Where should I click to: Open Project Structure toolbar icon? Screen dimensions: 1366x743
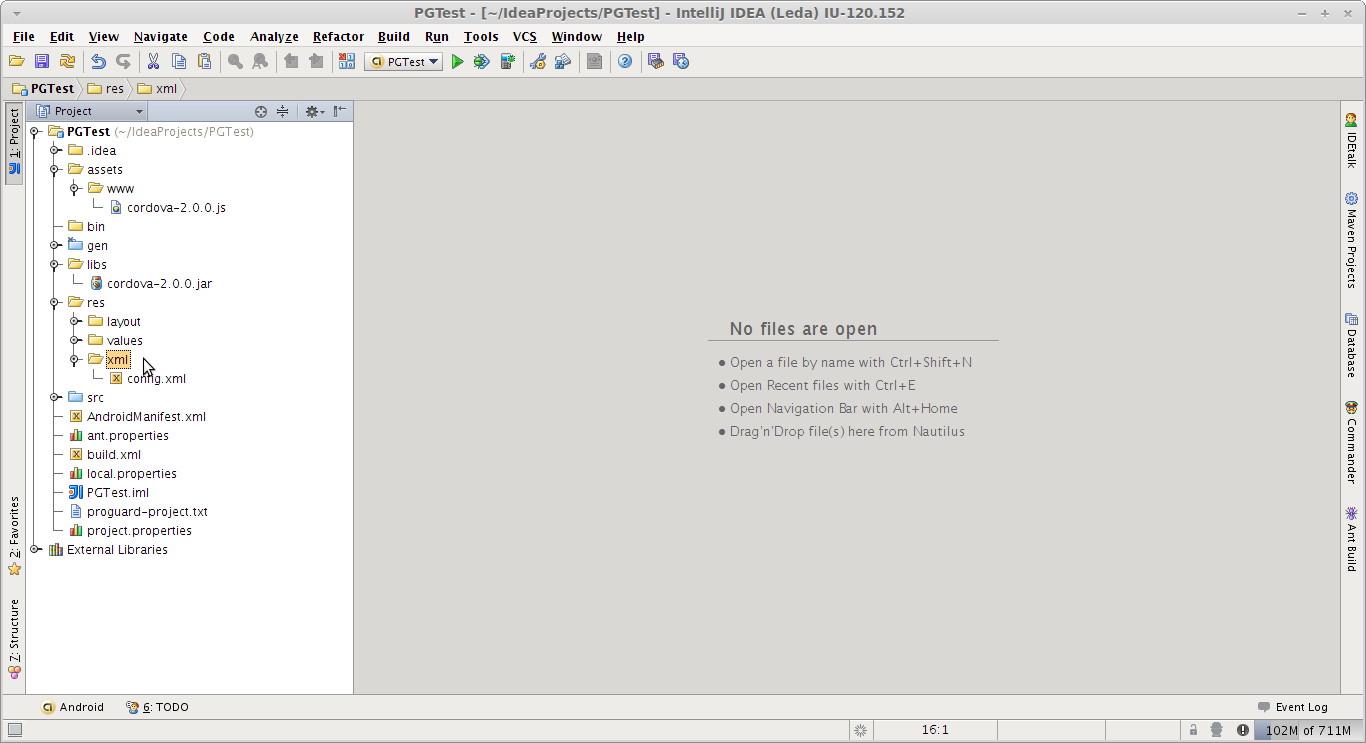pos(563,61)
